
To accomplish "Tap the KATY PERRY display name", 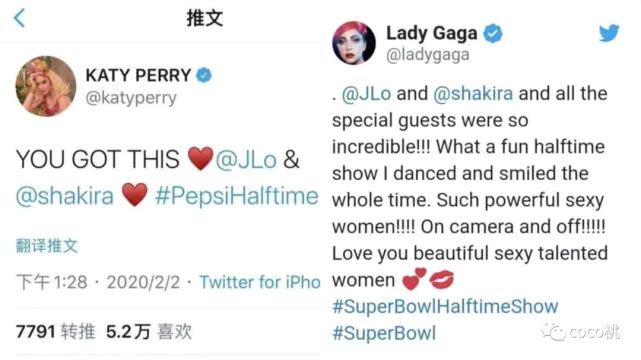I will [x=138, y=75].
